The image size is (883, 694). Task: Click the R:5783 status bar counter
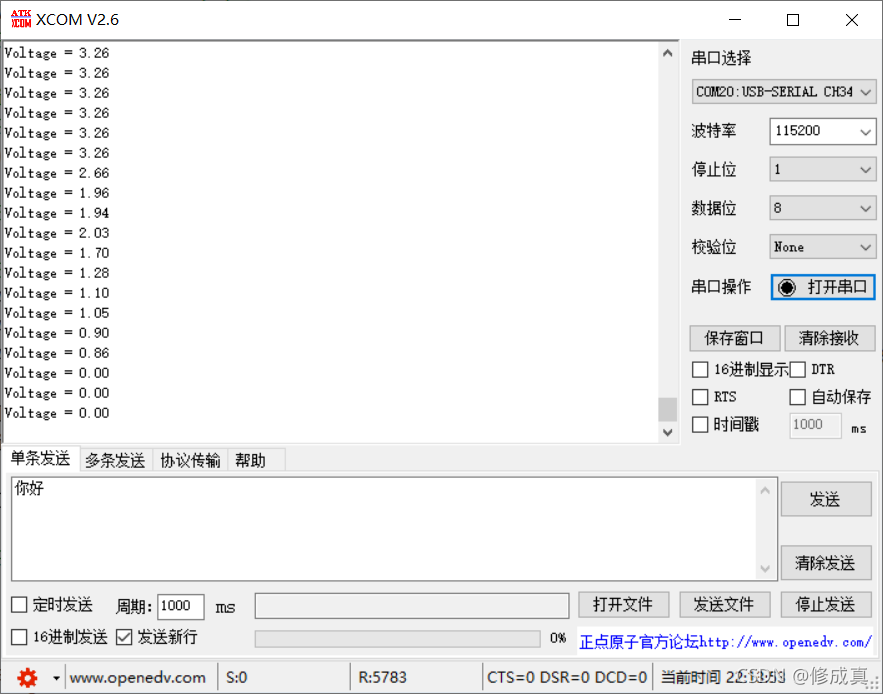tap(382, 677)
